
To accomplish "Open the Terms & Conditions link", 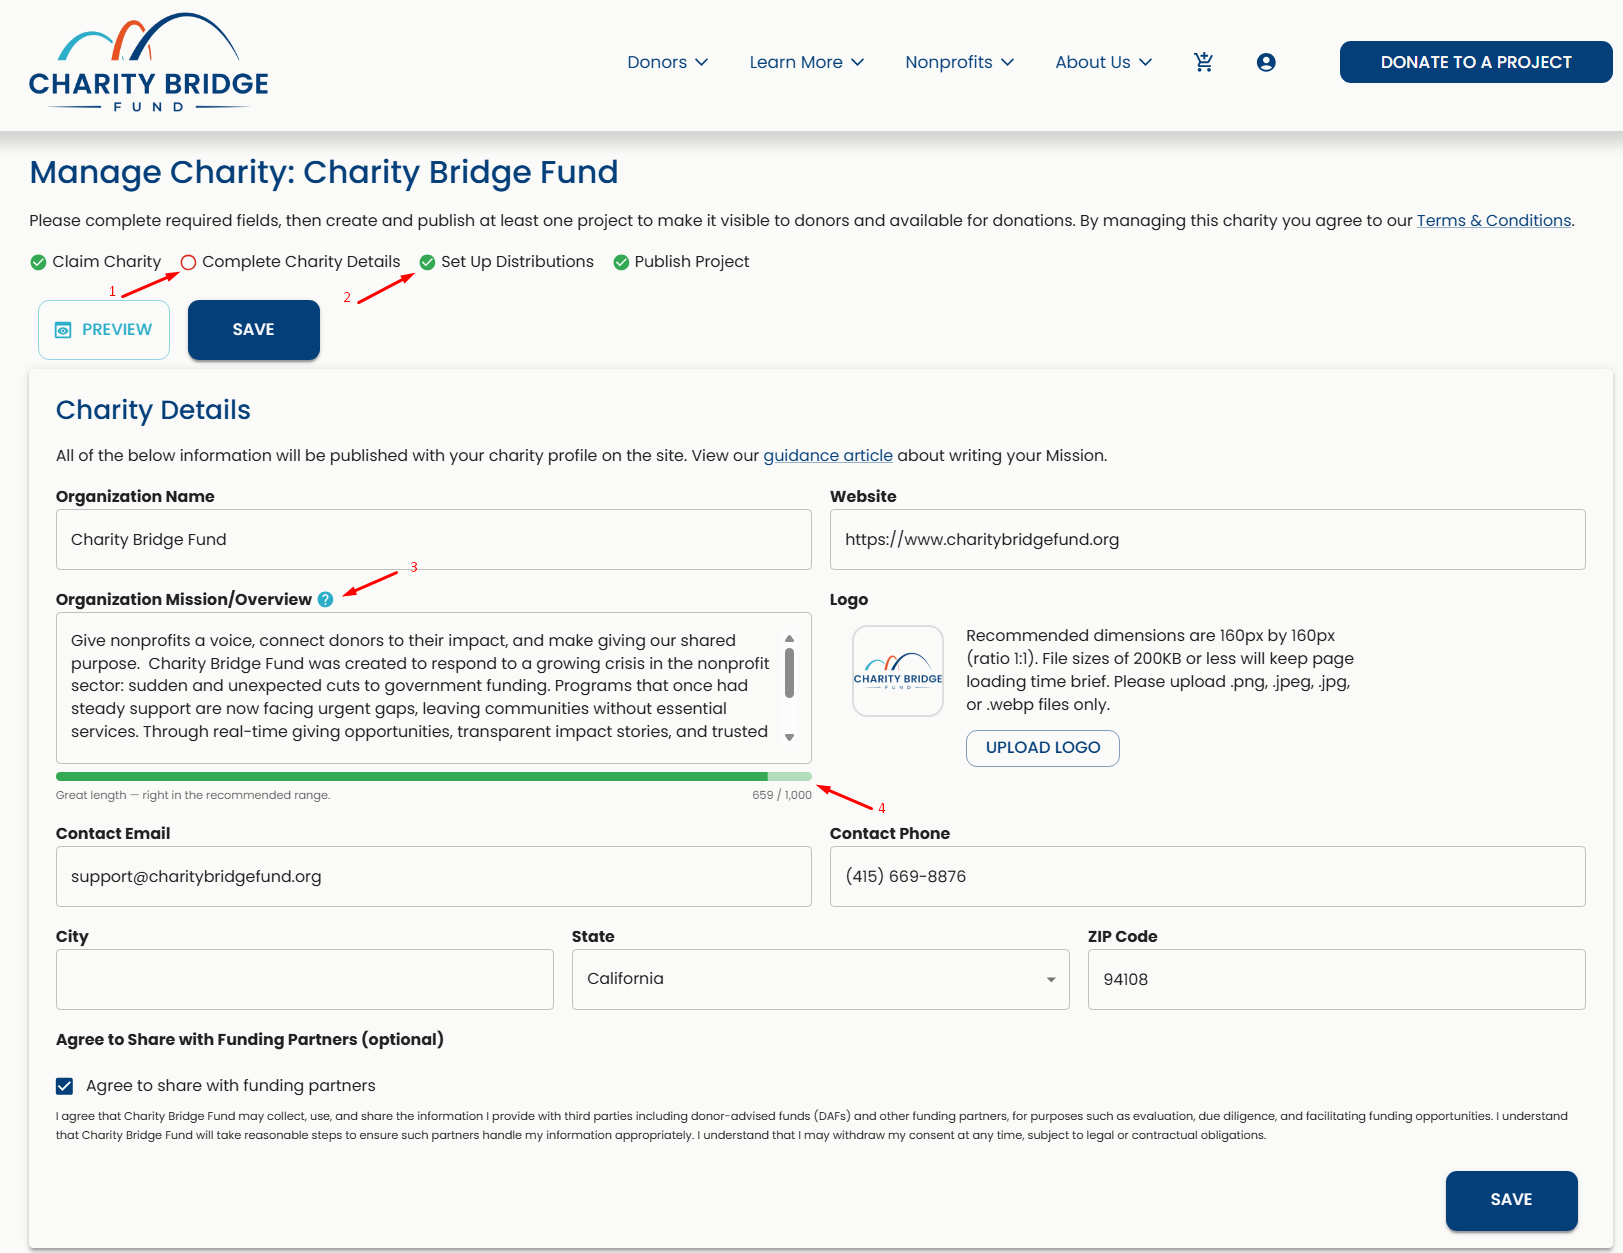I will [x=1494, y=221].
